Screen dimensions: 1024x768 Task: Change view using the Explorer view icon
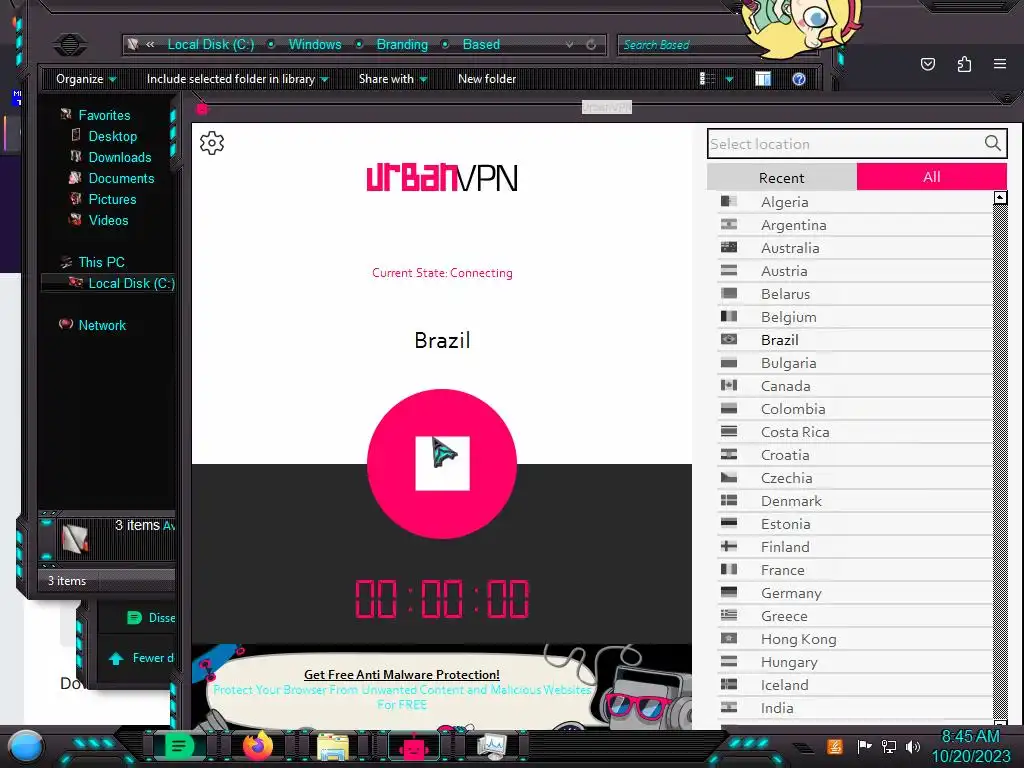tap(707, 79)
